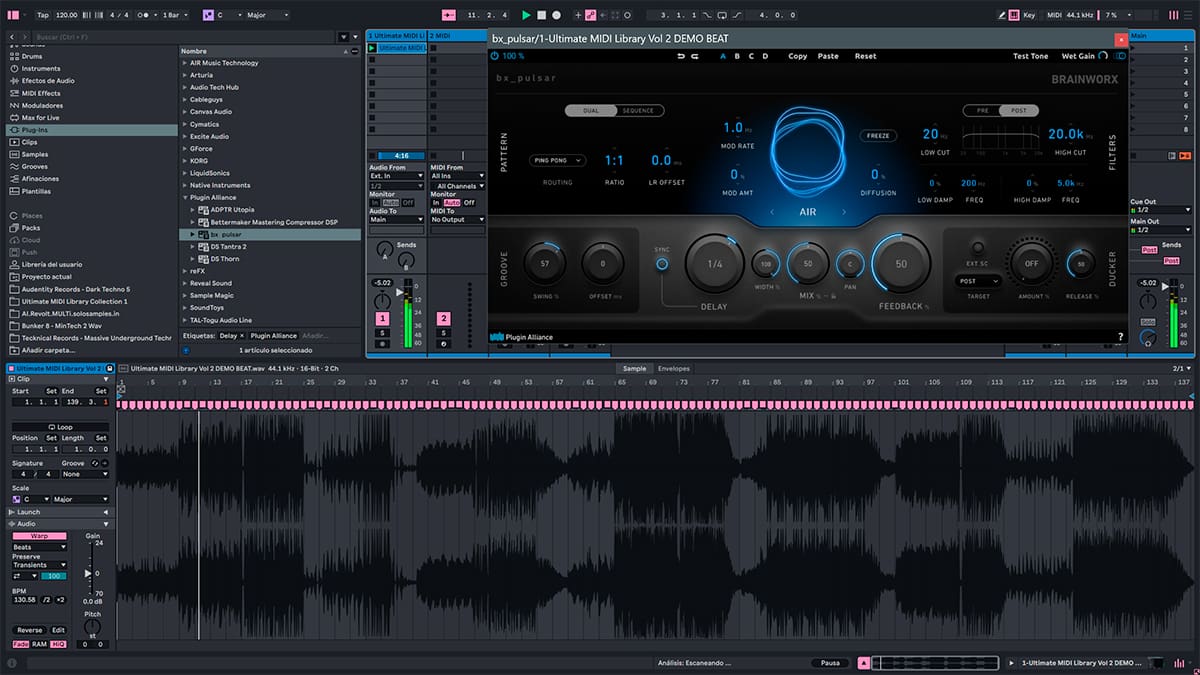
Task: Open the Beats warp mode dropdown
Action: tap(39, 547)
